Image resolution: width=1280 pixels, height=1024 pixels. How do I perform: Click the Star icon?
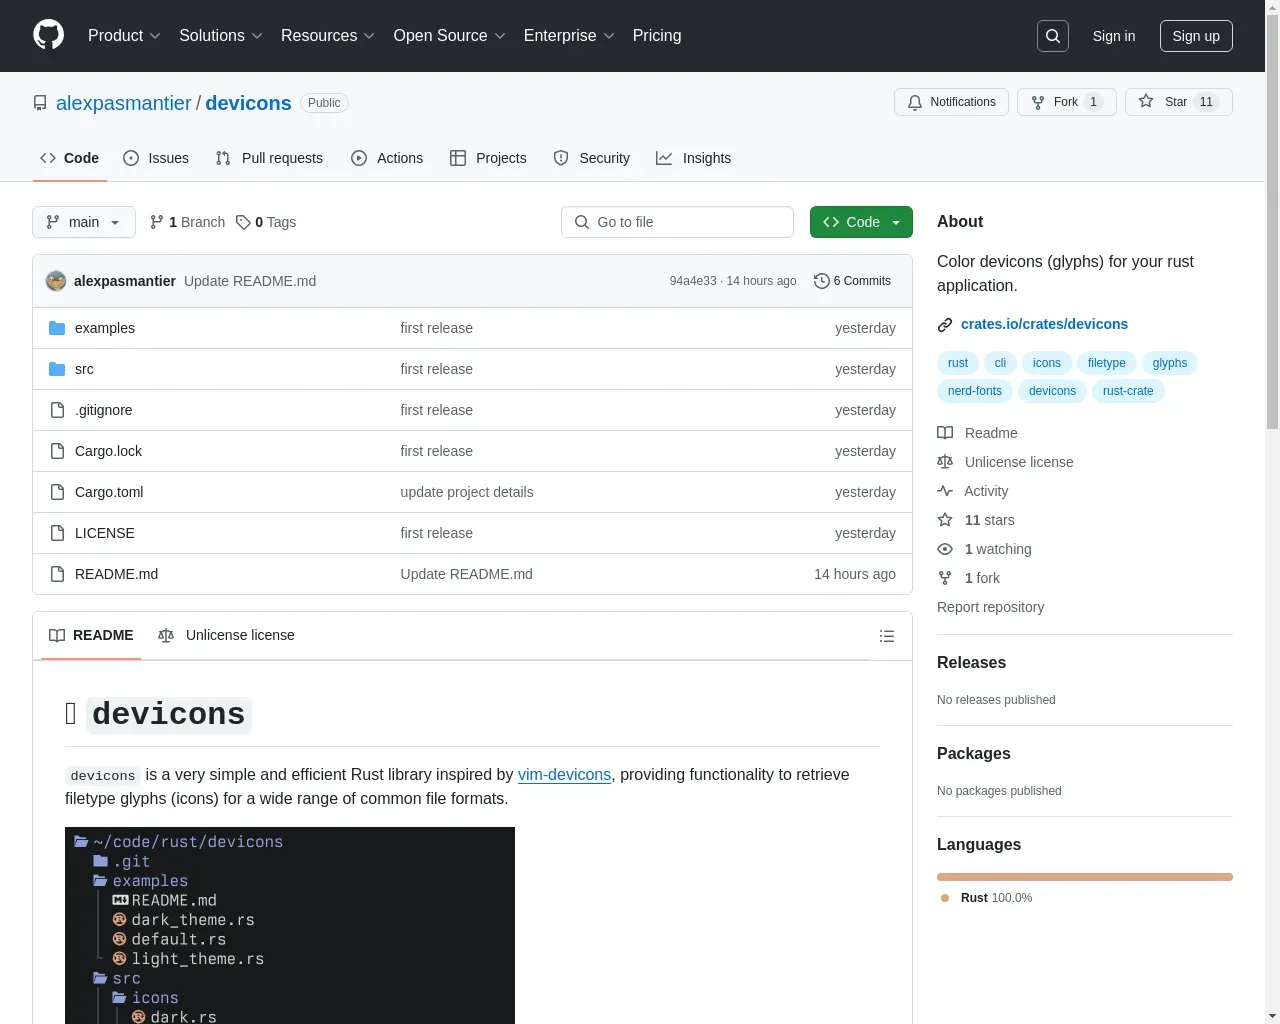pyautogui.click(x=1146, y=102)
